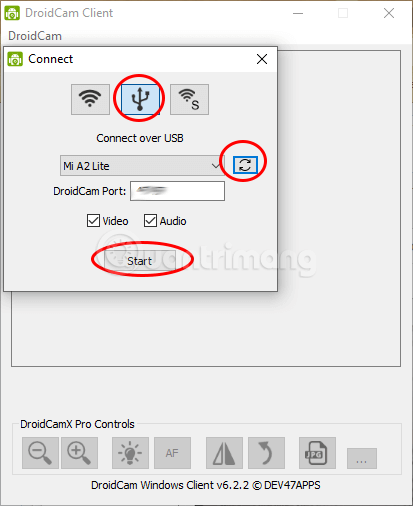Focus the DroidCam Port input field
Screen dimensions: 413x506
tap(177, 191)
